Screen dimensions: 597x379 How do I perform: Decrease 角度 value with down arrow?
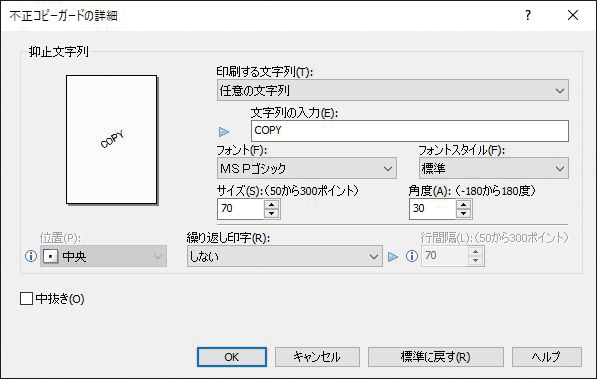coord(463,213)
